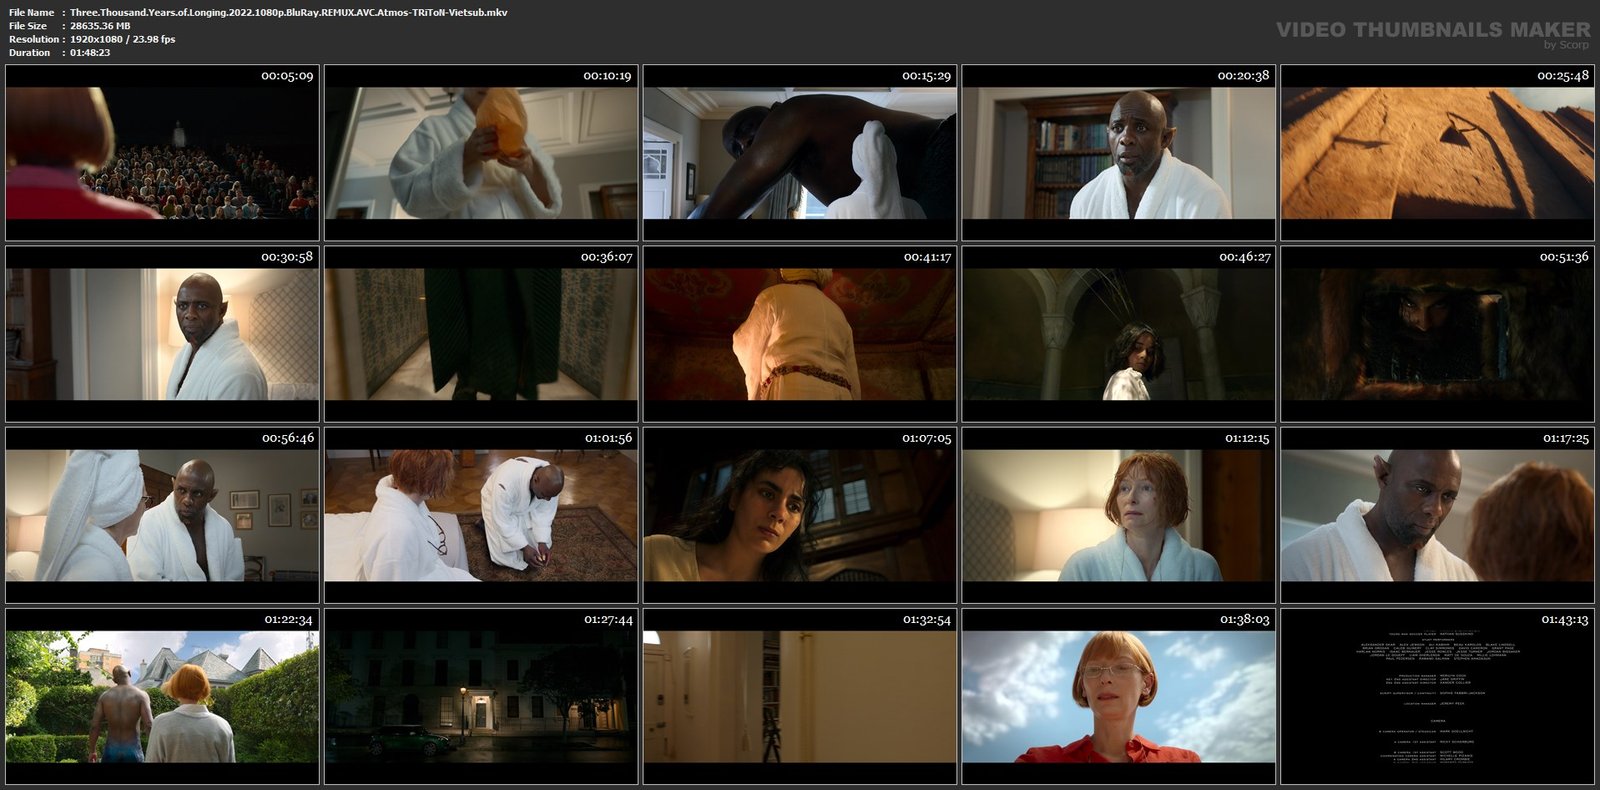This screenshot has width=1600, height=790.
Task: Select the frame stamped 01:07:05
Action: point(800,515)
